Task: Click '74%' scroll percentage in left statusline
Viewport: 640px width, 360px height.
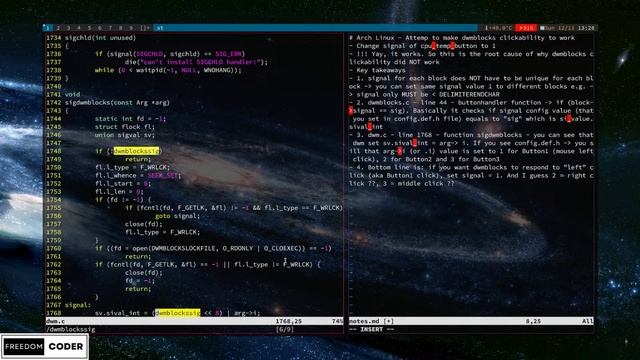Action: [338, 321]
